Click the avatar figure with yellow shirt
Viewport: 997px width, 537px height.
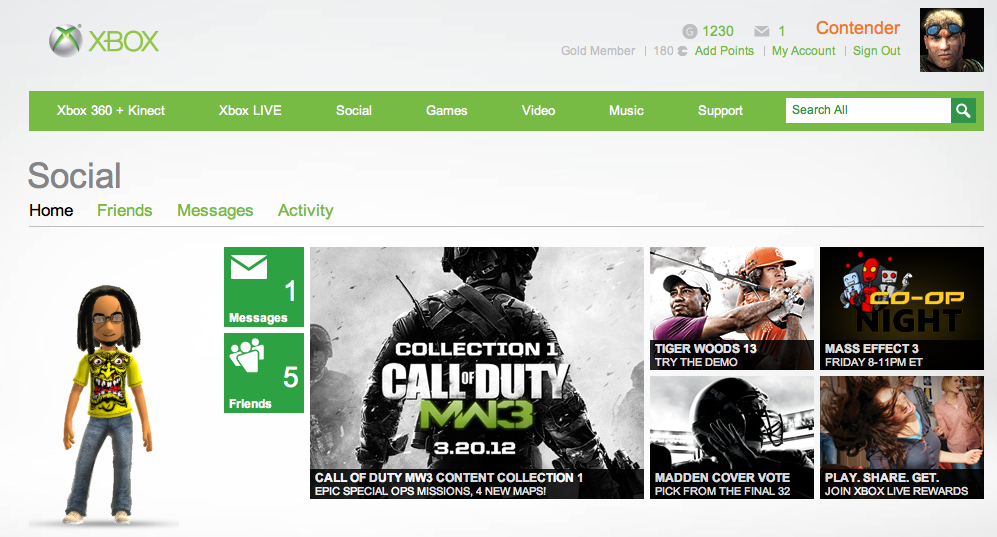pos(107,404)
